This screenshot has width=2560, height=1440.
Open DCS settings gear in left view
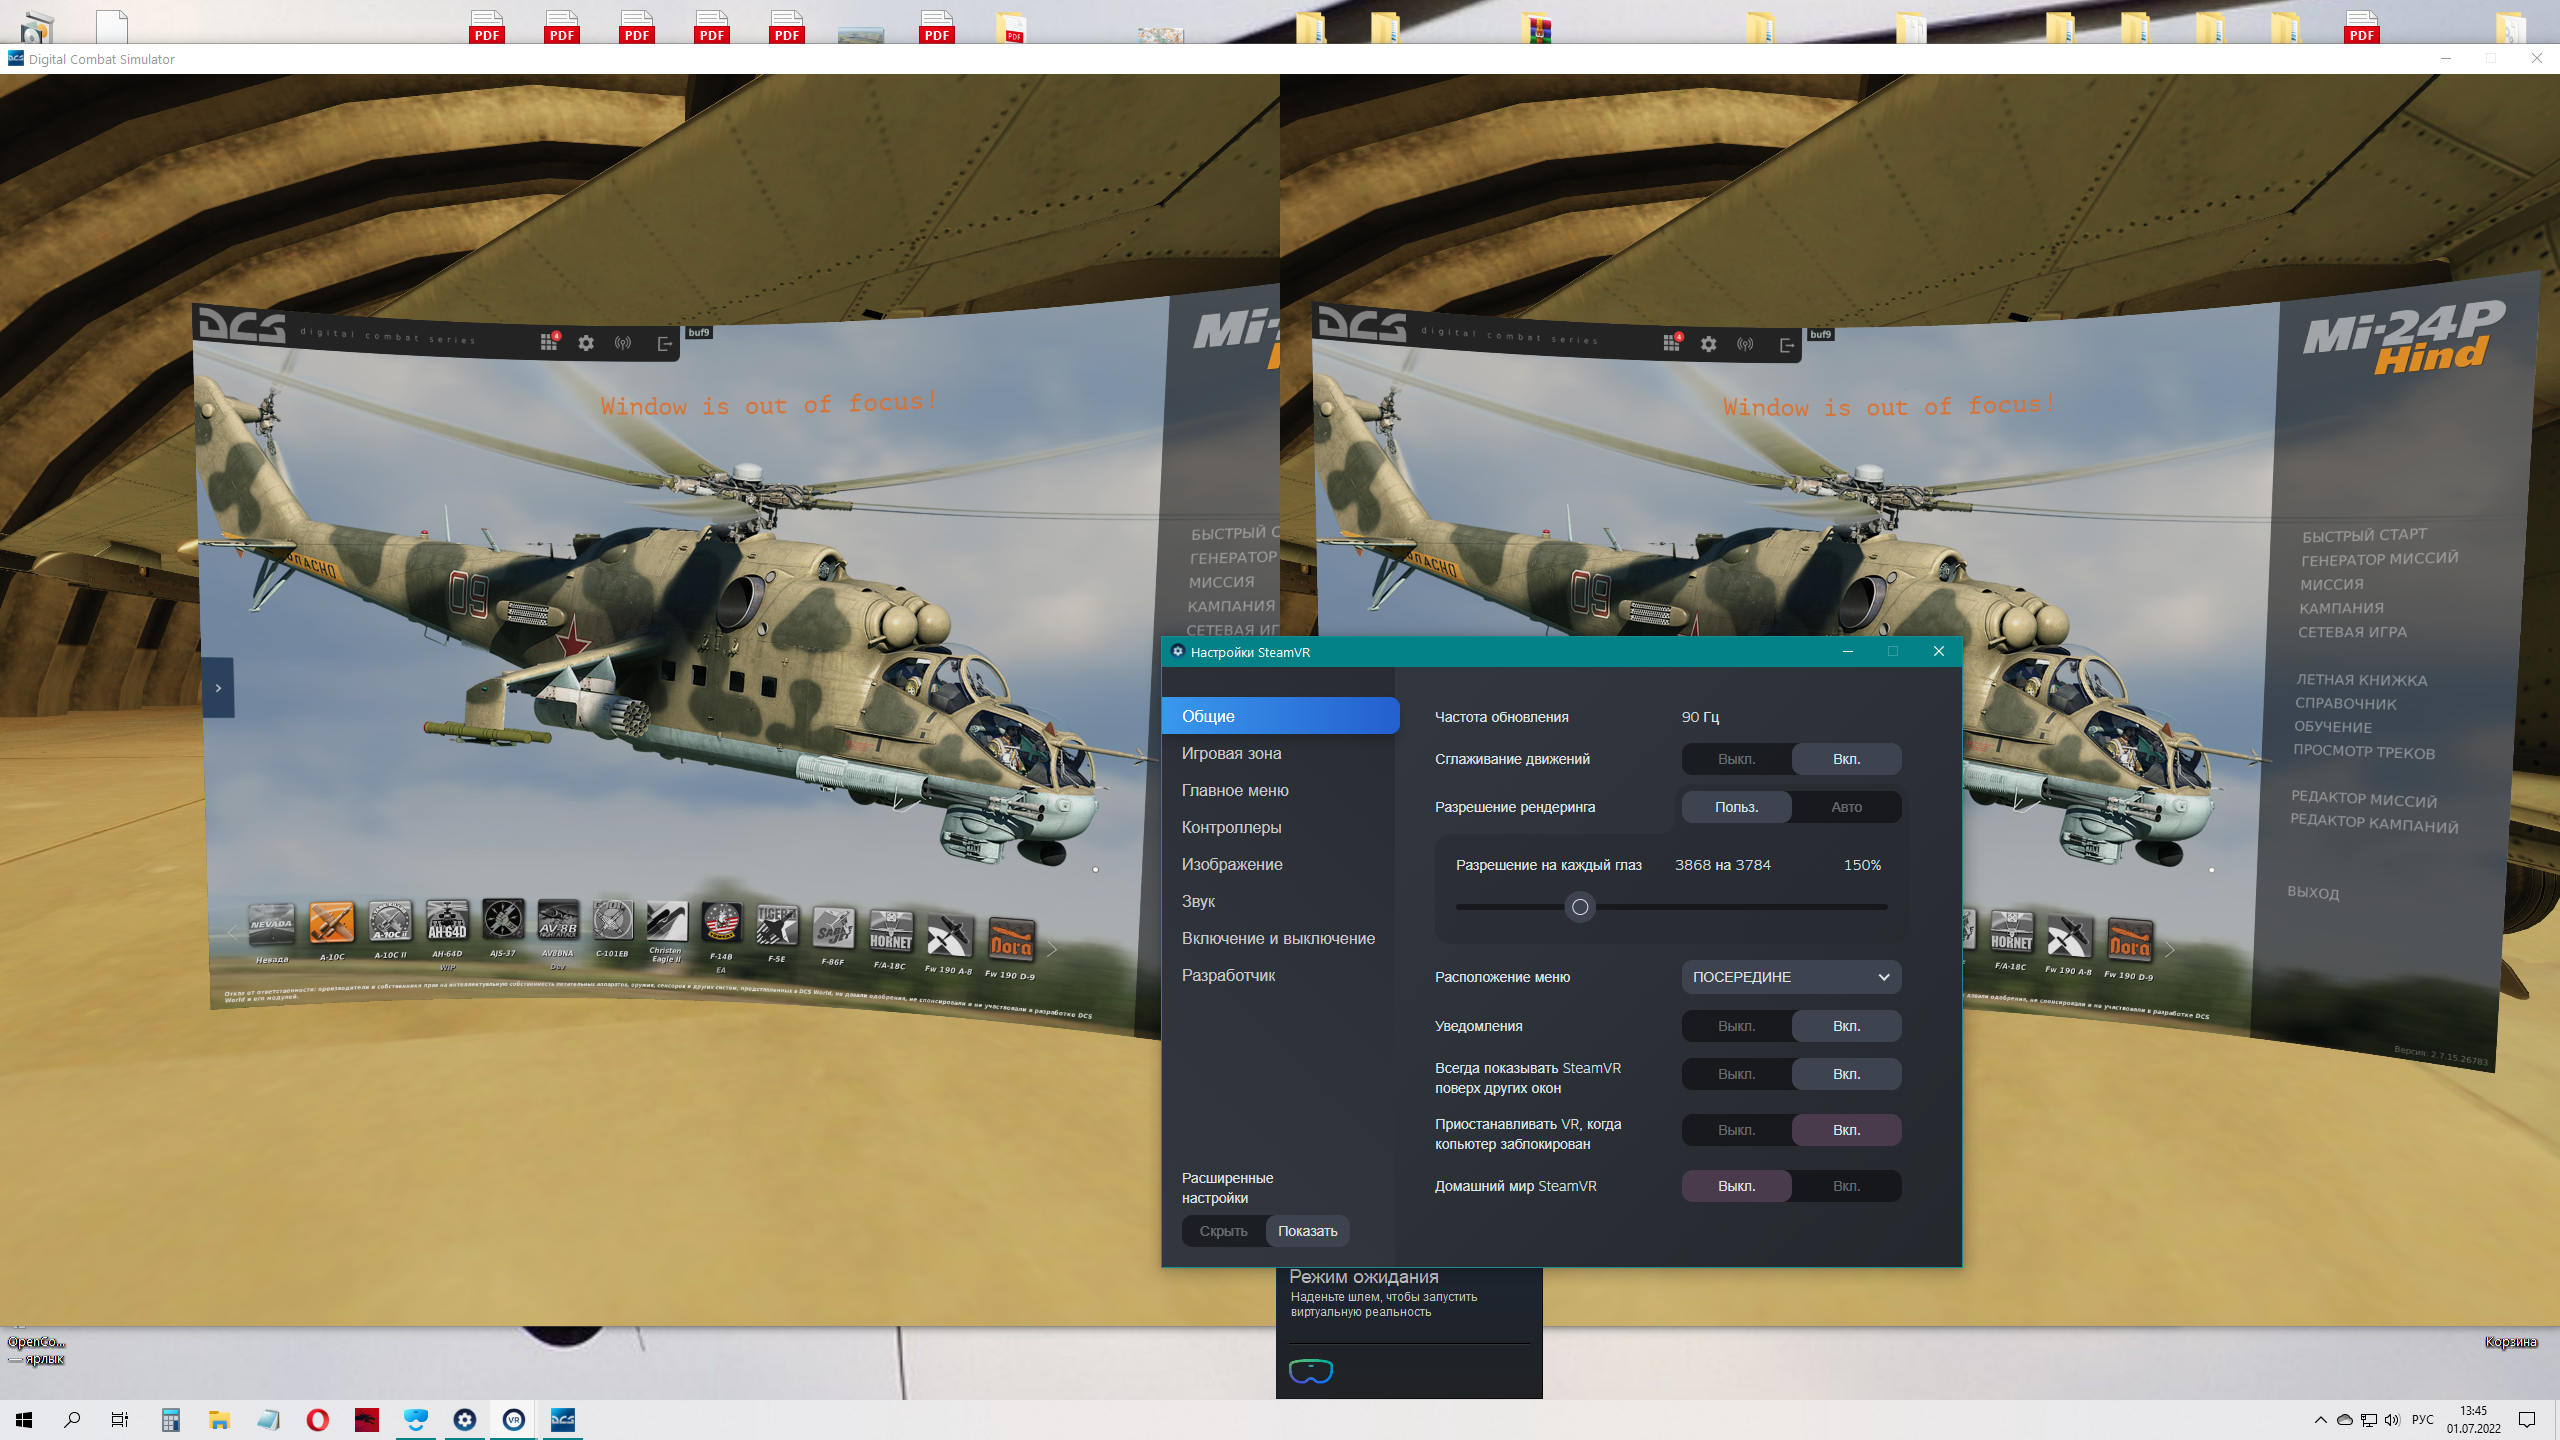point(586,343)
